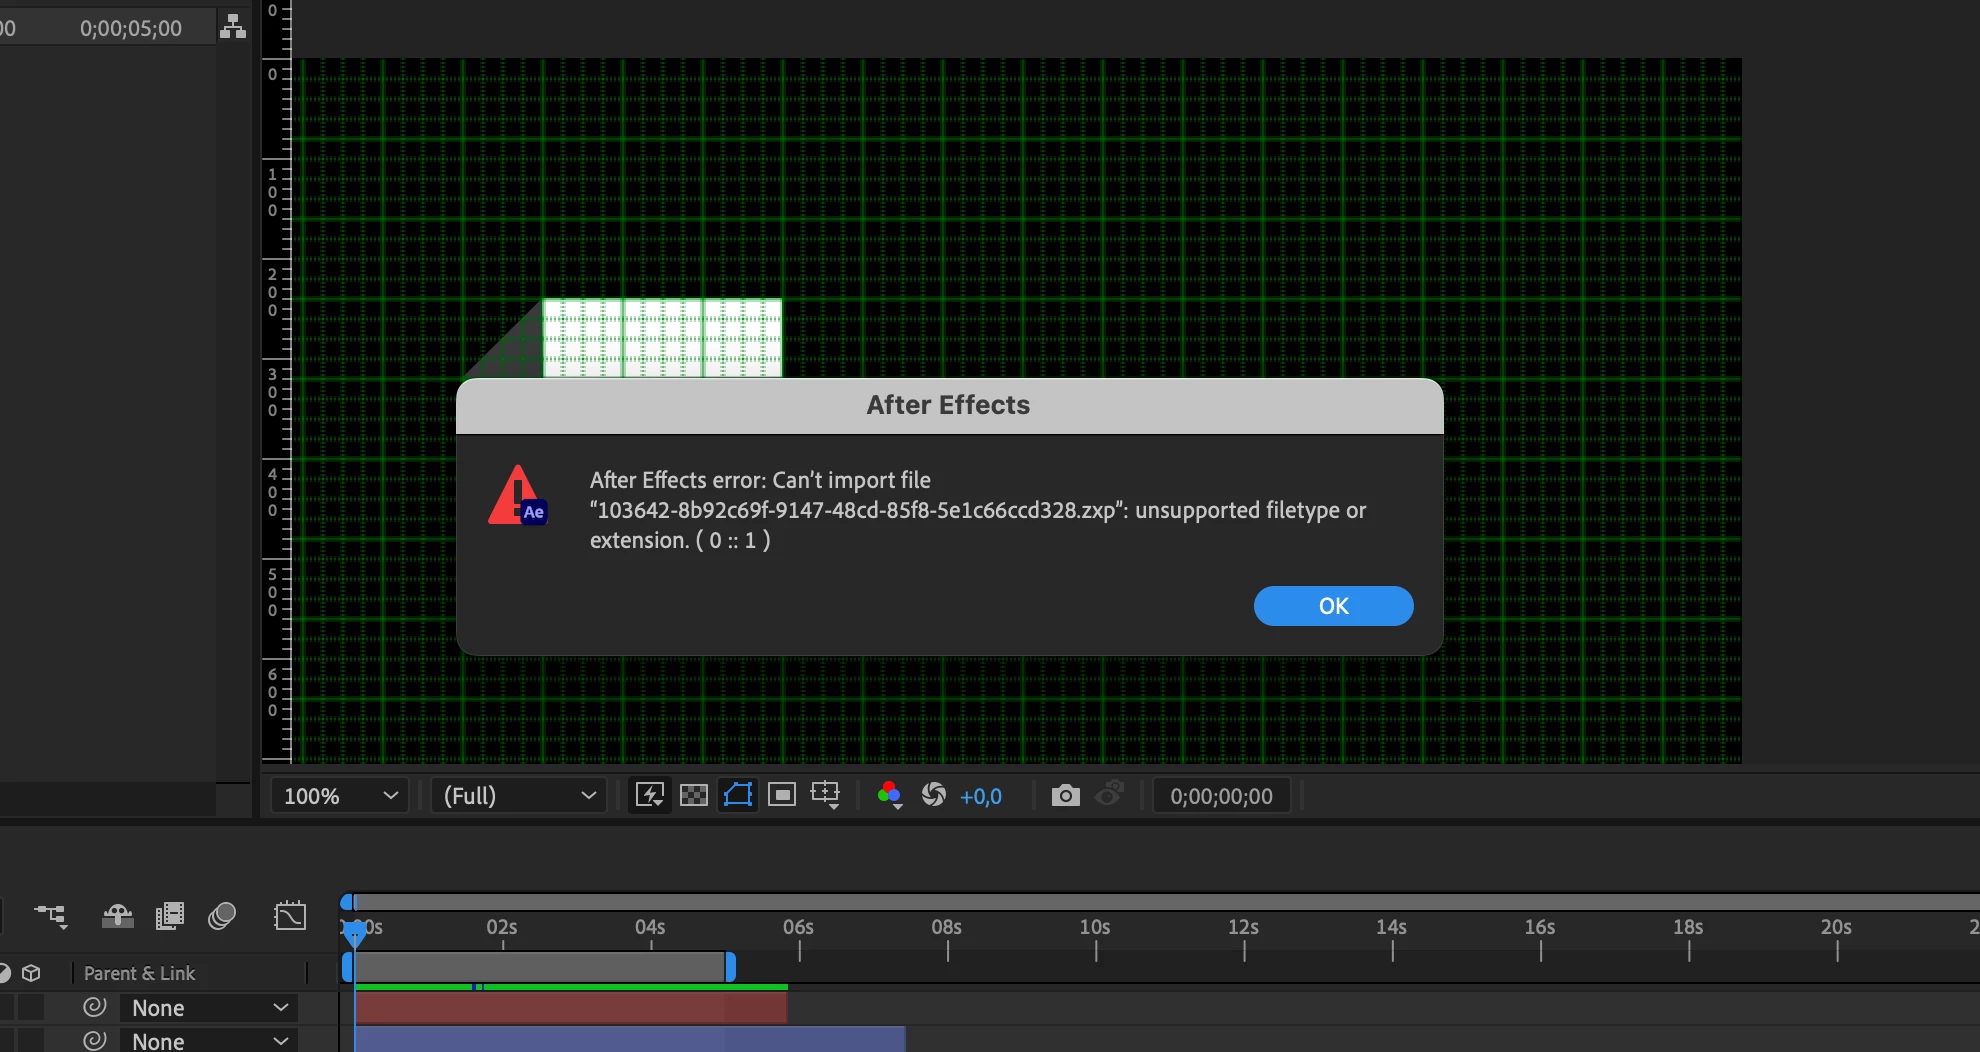Click the second layer's parent pick whip

[95, 1040]
